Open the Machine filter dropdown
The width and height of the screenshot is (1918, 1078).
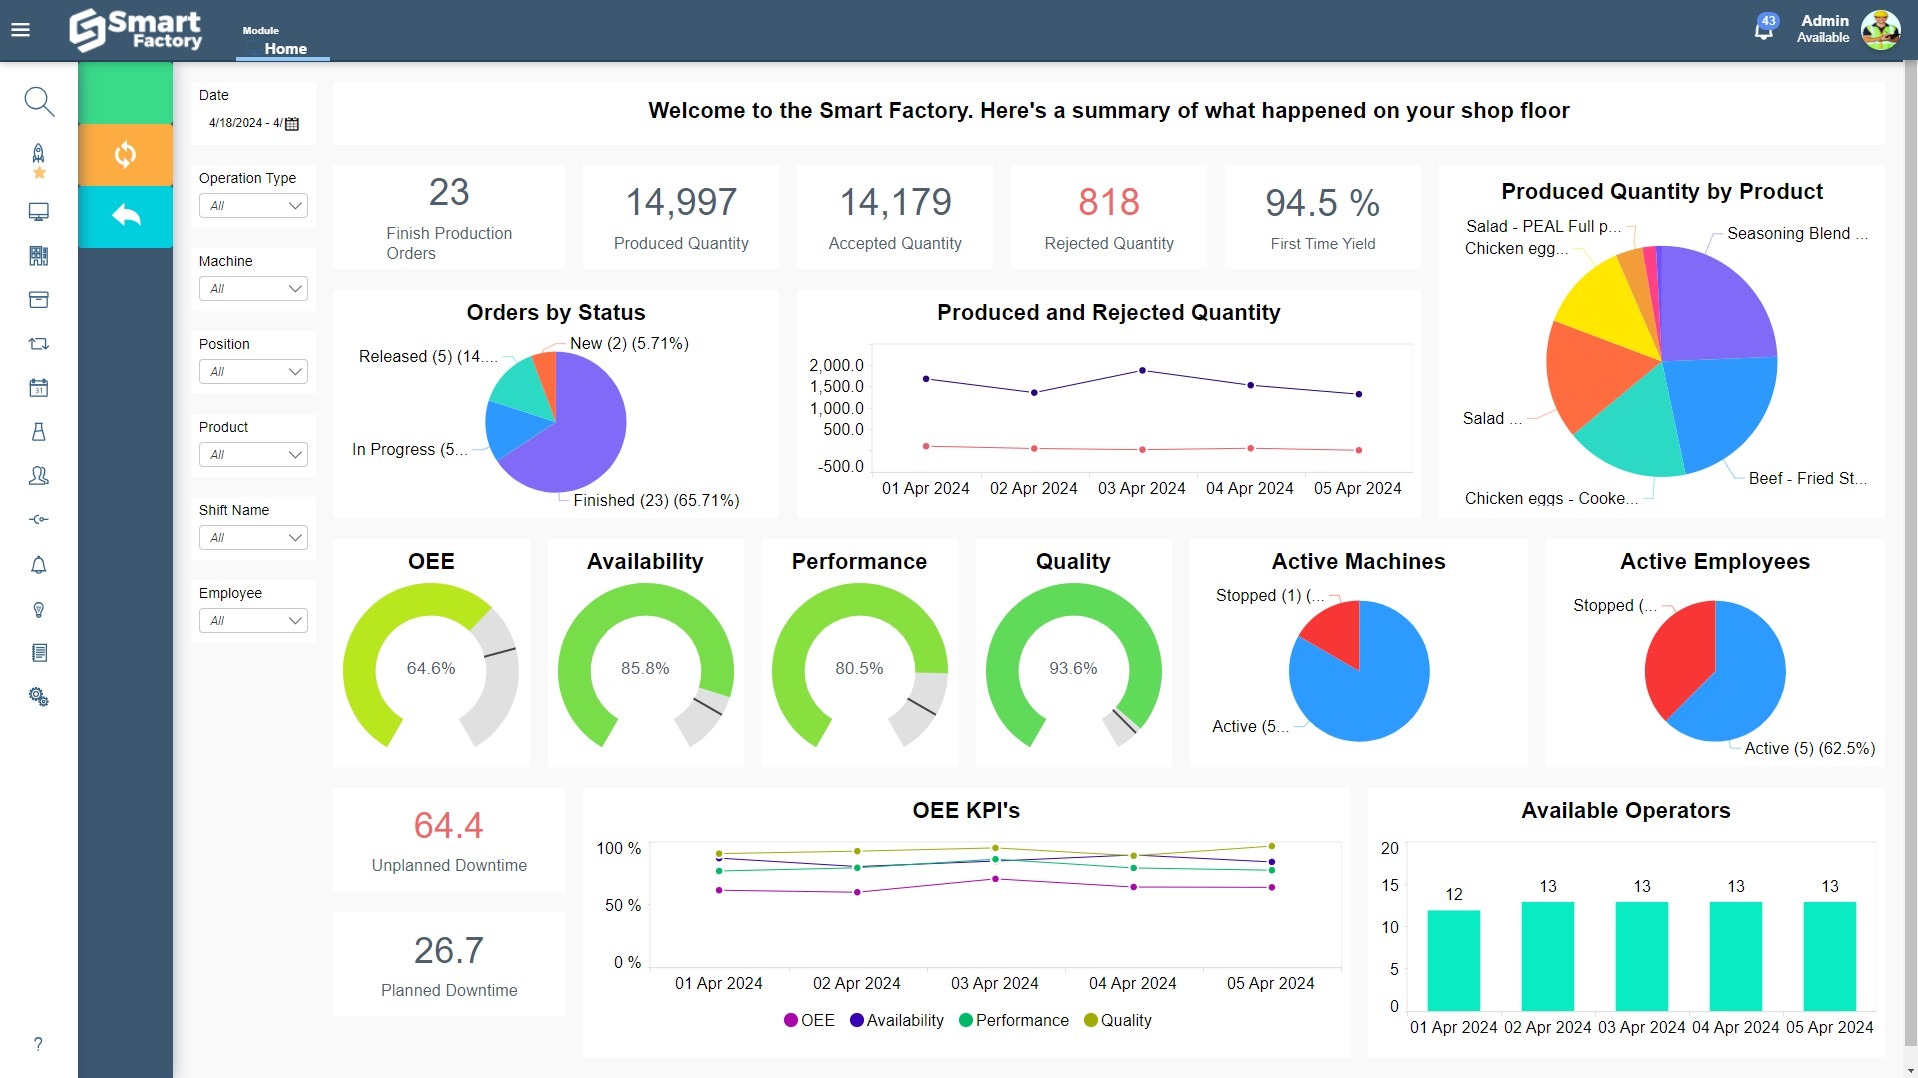click(x=253, y=289)
